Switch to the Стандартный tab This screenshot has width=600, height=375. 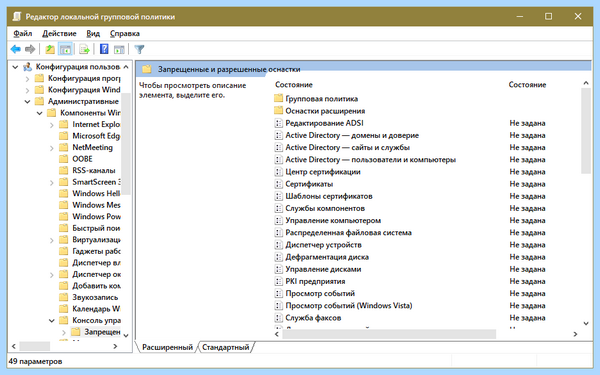coord(225,347)
